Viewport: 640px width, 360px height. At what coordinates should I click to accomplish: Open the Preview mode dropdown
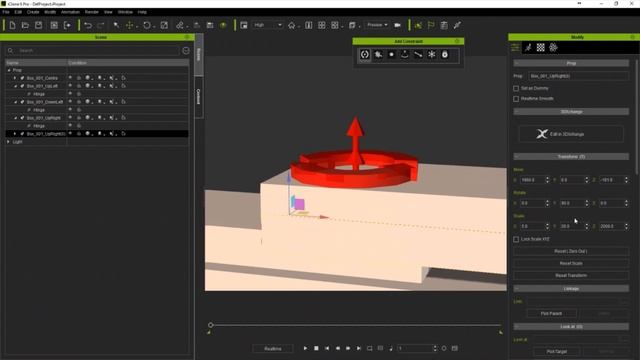[377, 25]
